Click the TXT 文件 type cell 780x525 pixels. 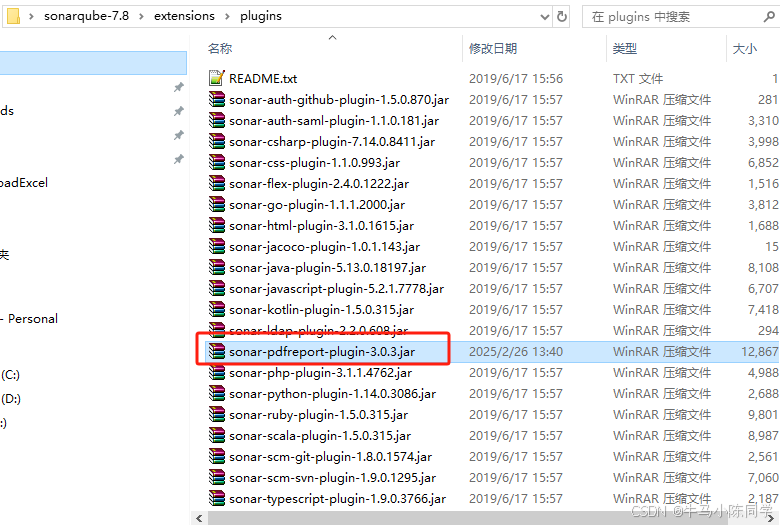pos(638,78)
